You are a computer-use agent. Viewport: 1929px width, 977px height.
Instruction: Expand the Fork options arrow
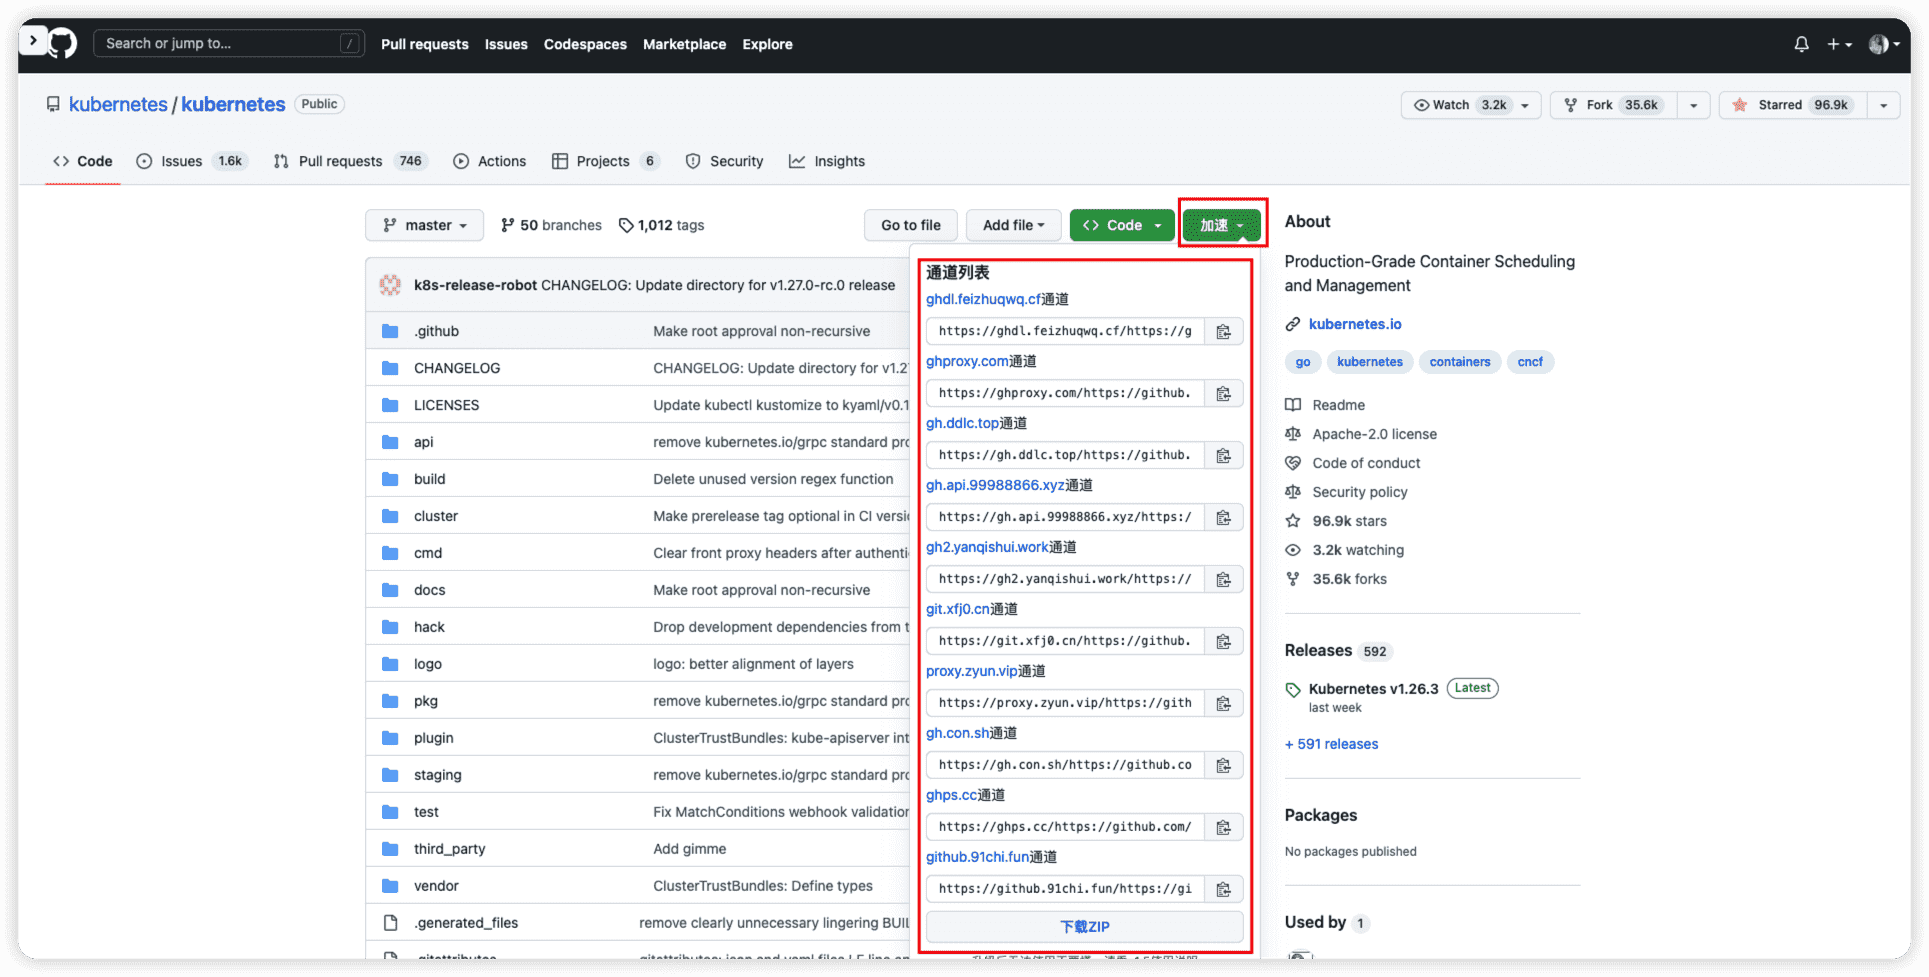click(1693, 105)
